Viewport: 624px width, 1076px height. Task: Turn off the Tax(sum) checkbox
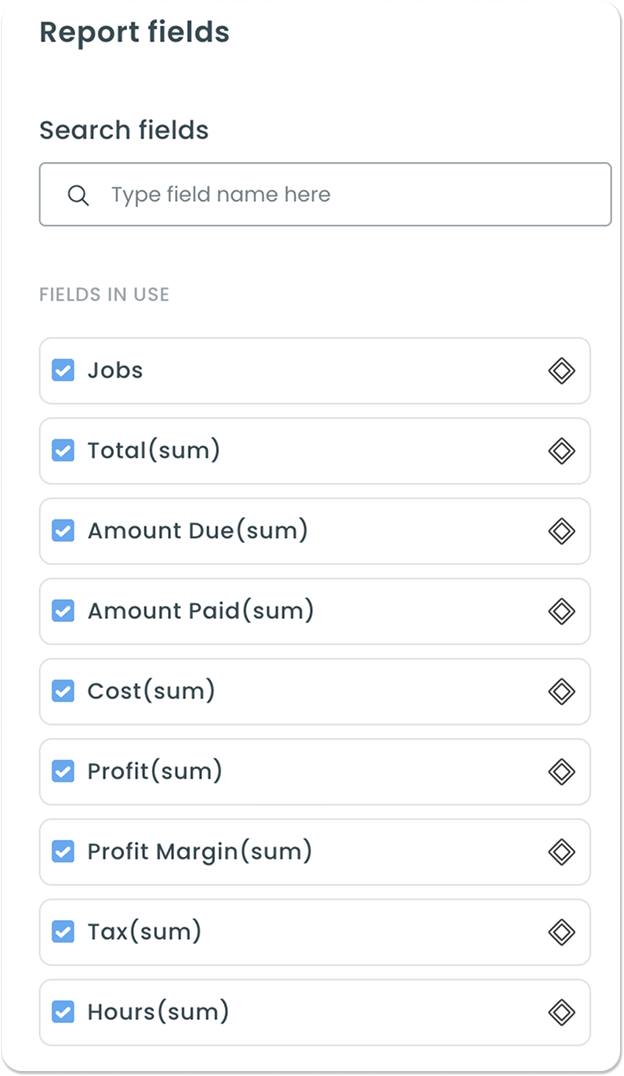coord(63,932)
